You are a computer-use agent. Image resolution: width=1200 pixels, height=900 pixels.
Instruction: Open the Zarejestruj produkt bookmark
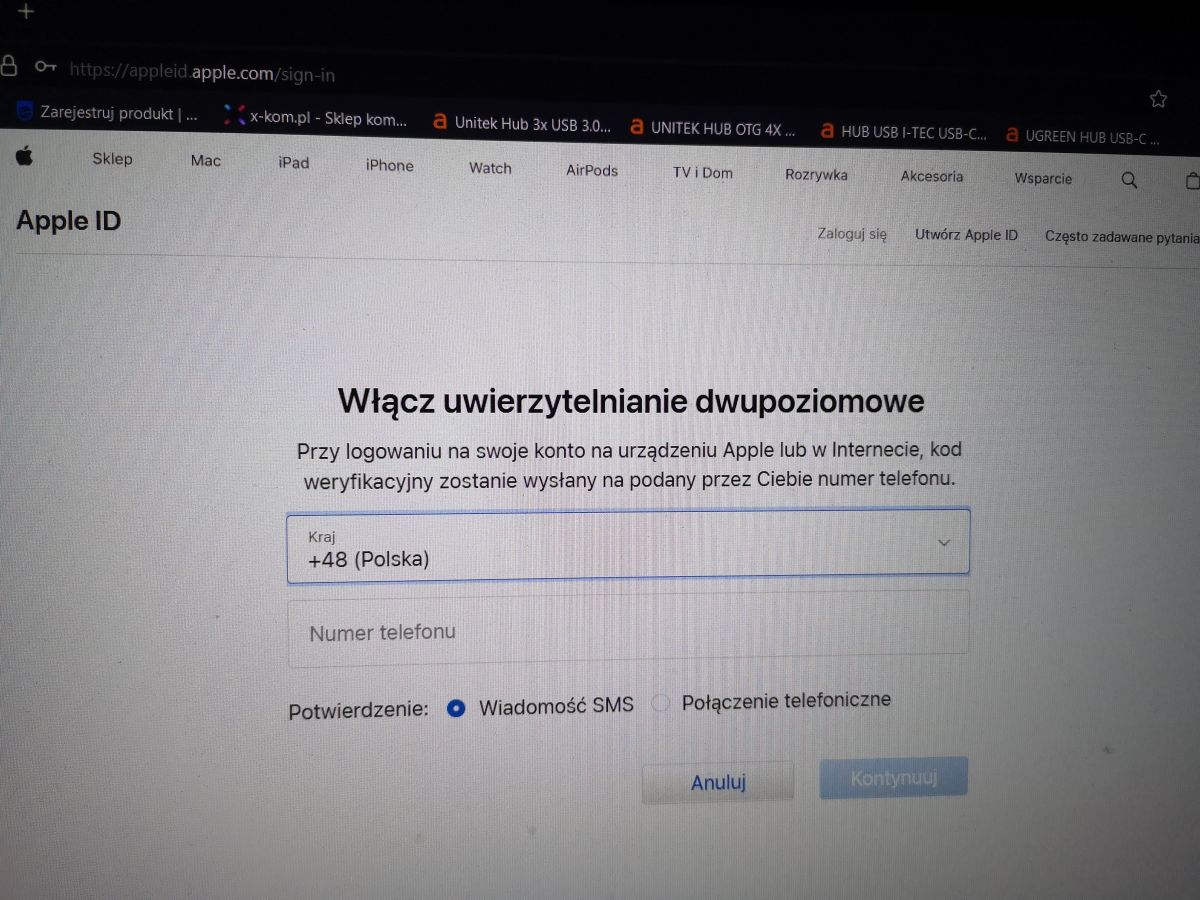click(x=108, y=113)
